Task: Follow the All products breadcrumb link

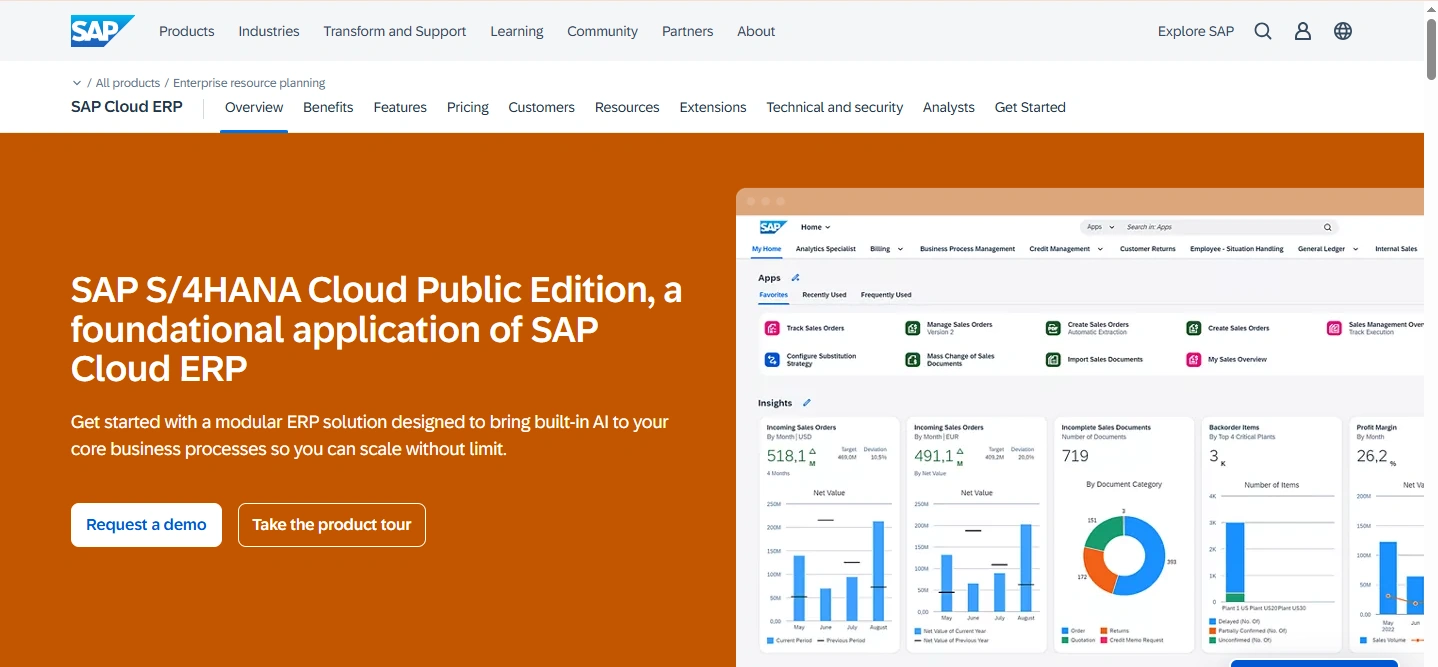Action: [128, 83]
